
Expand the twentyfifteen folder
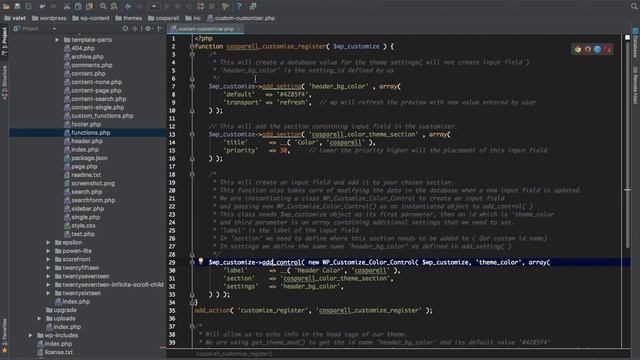click(48, 268)
